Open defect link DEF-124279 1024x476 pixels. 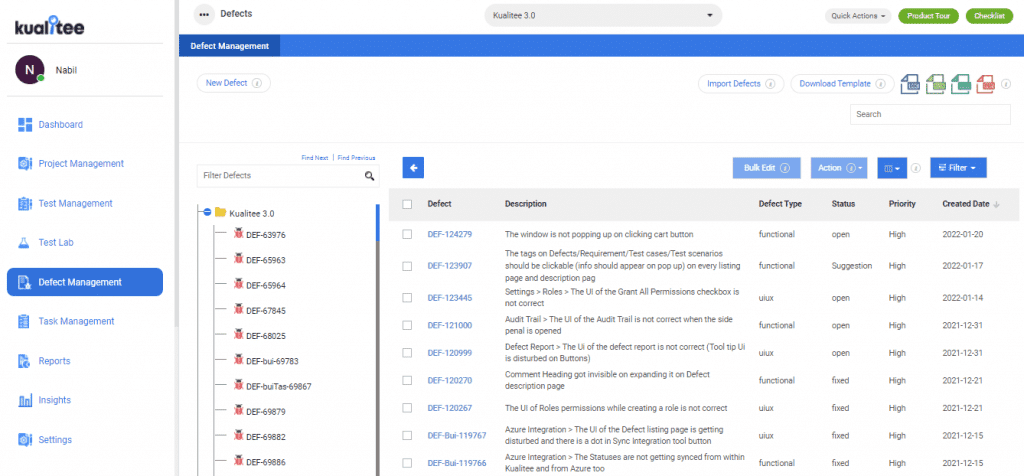click(x=450, y=234)
